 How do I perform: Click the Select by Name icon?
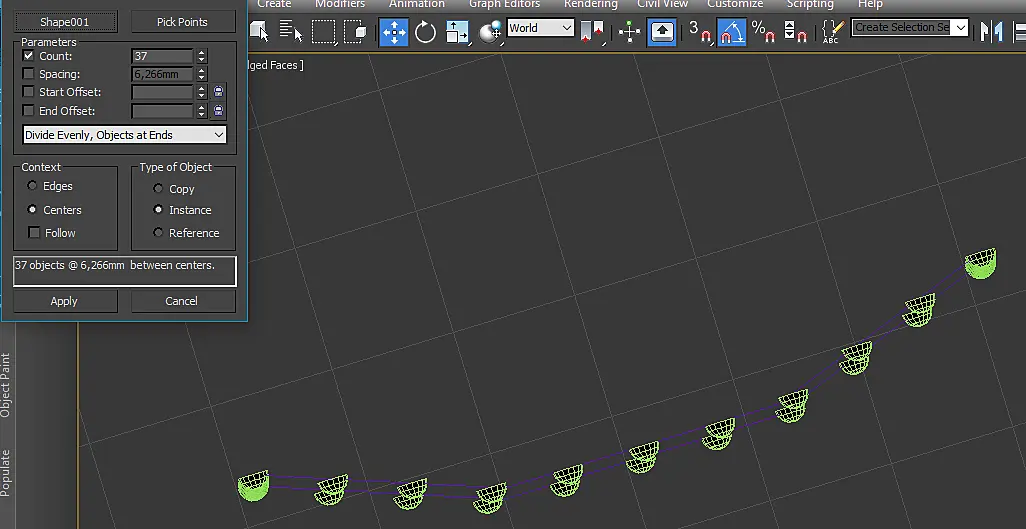point(290,31)
